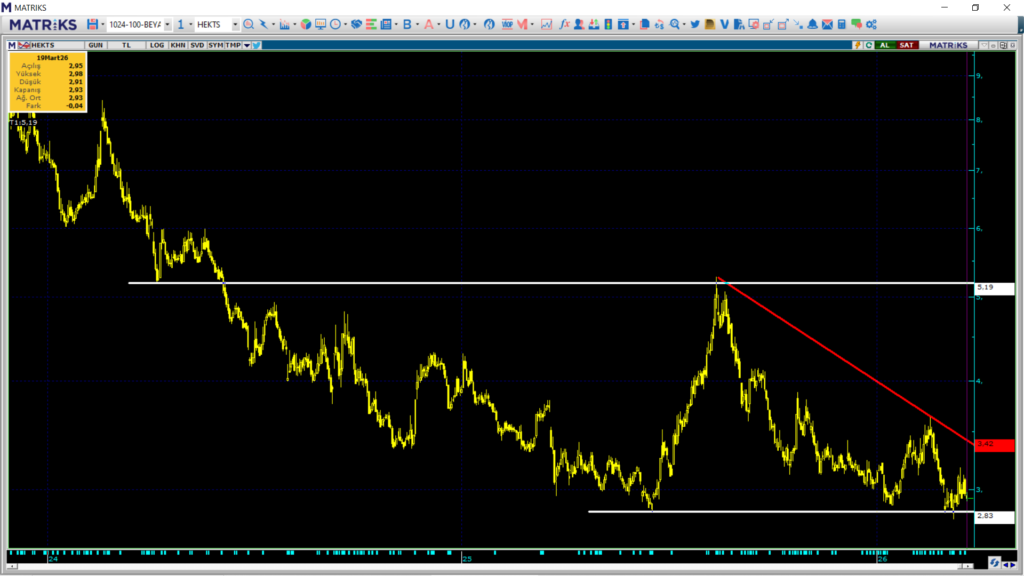Click the red A icon
Viewport: 1024px width, 576px height.
click(x=428, y=24)
